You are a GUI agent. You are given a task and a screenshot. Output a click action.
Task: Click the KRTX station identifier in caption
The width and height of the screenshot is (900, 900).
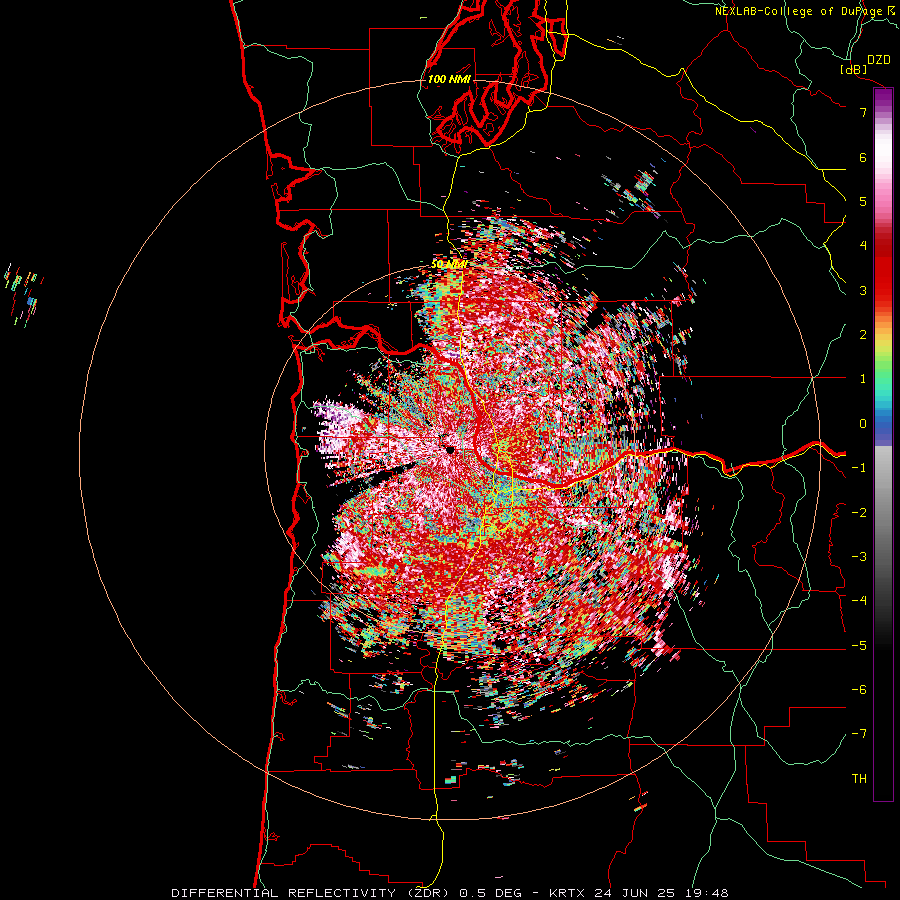[567, 893]
